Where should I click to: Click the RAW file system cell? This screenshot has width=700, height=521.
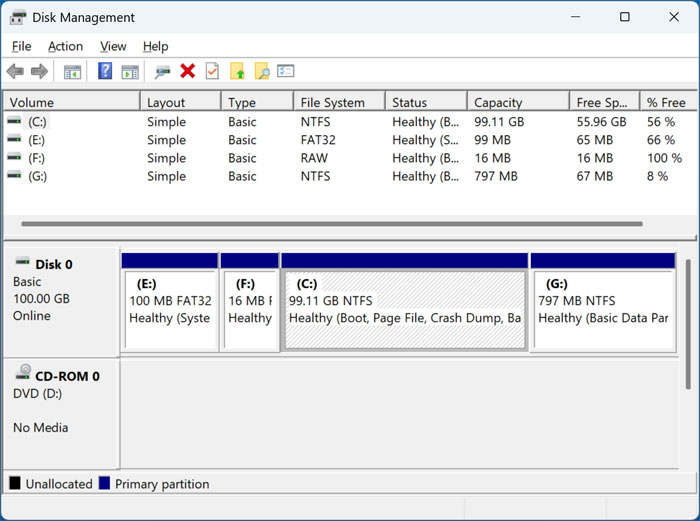(314, 158)
